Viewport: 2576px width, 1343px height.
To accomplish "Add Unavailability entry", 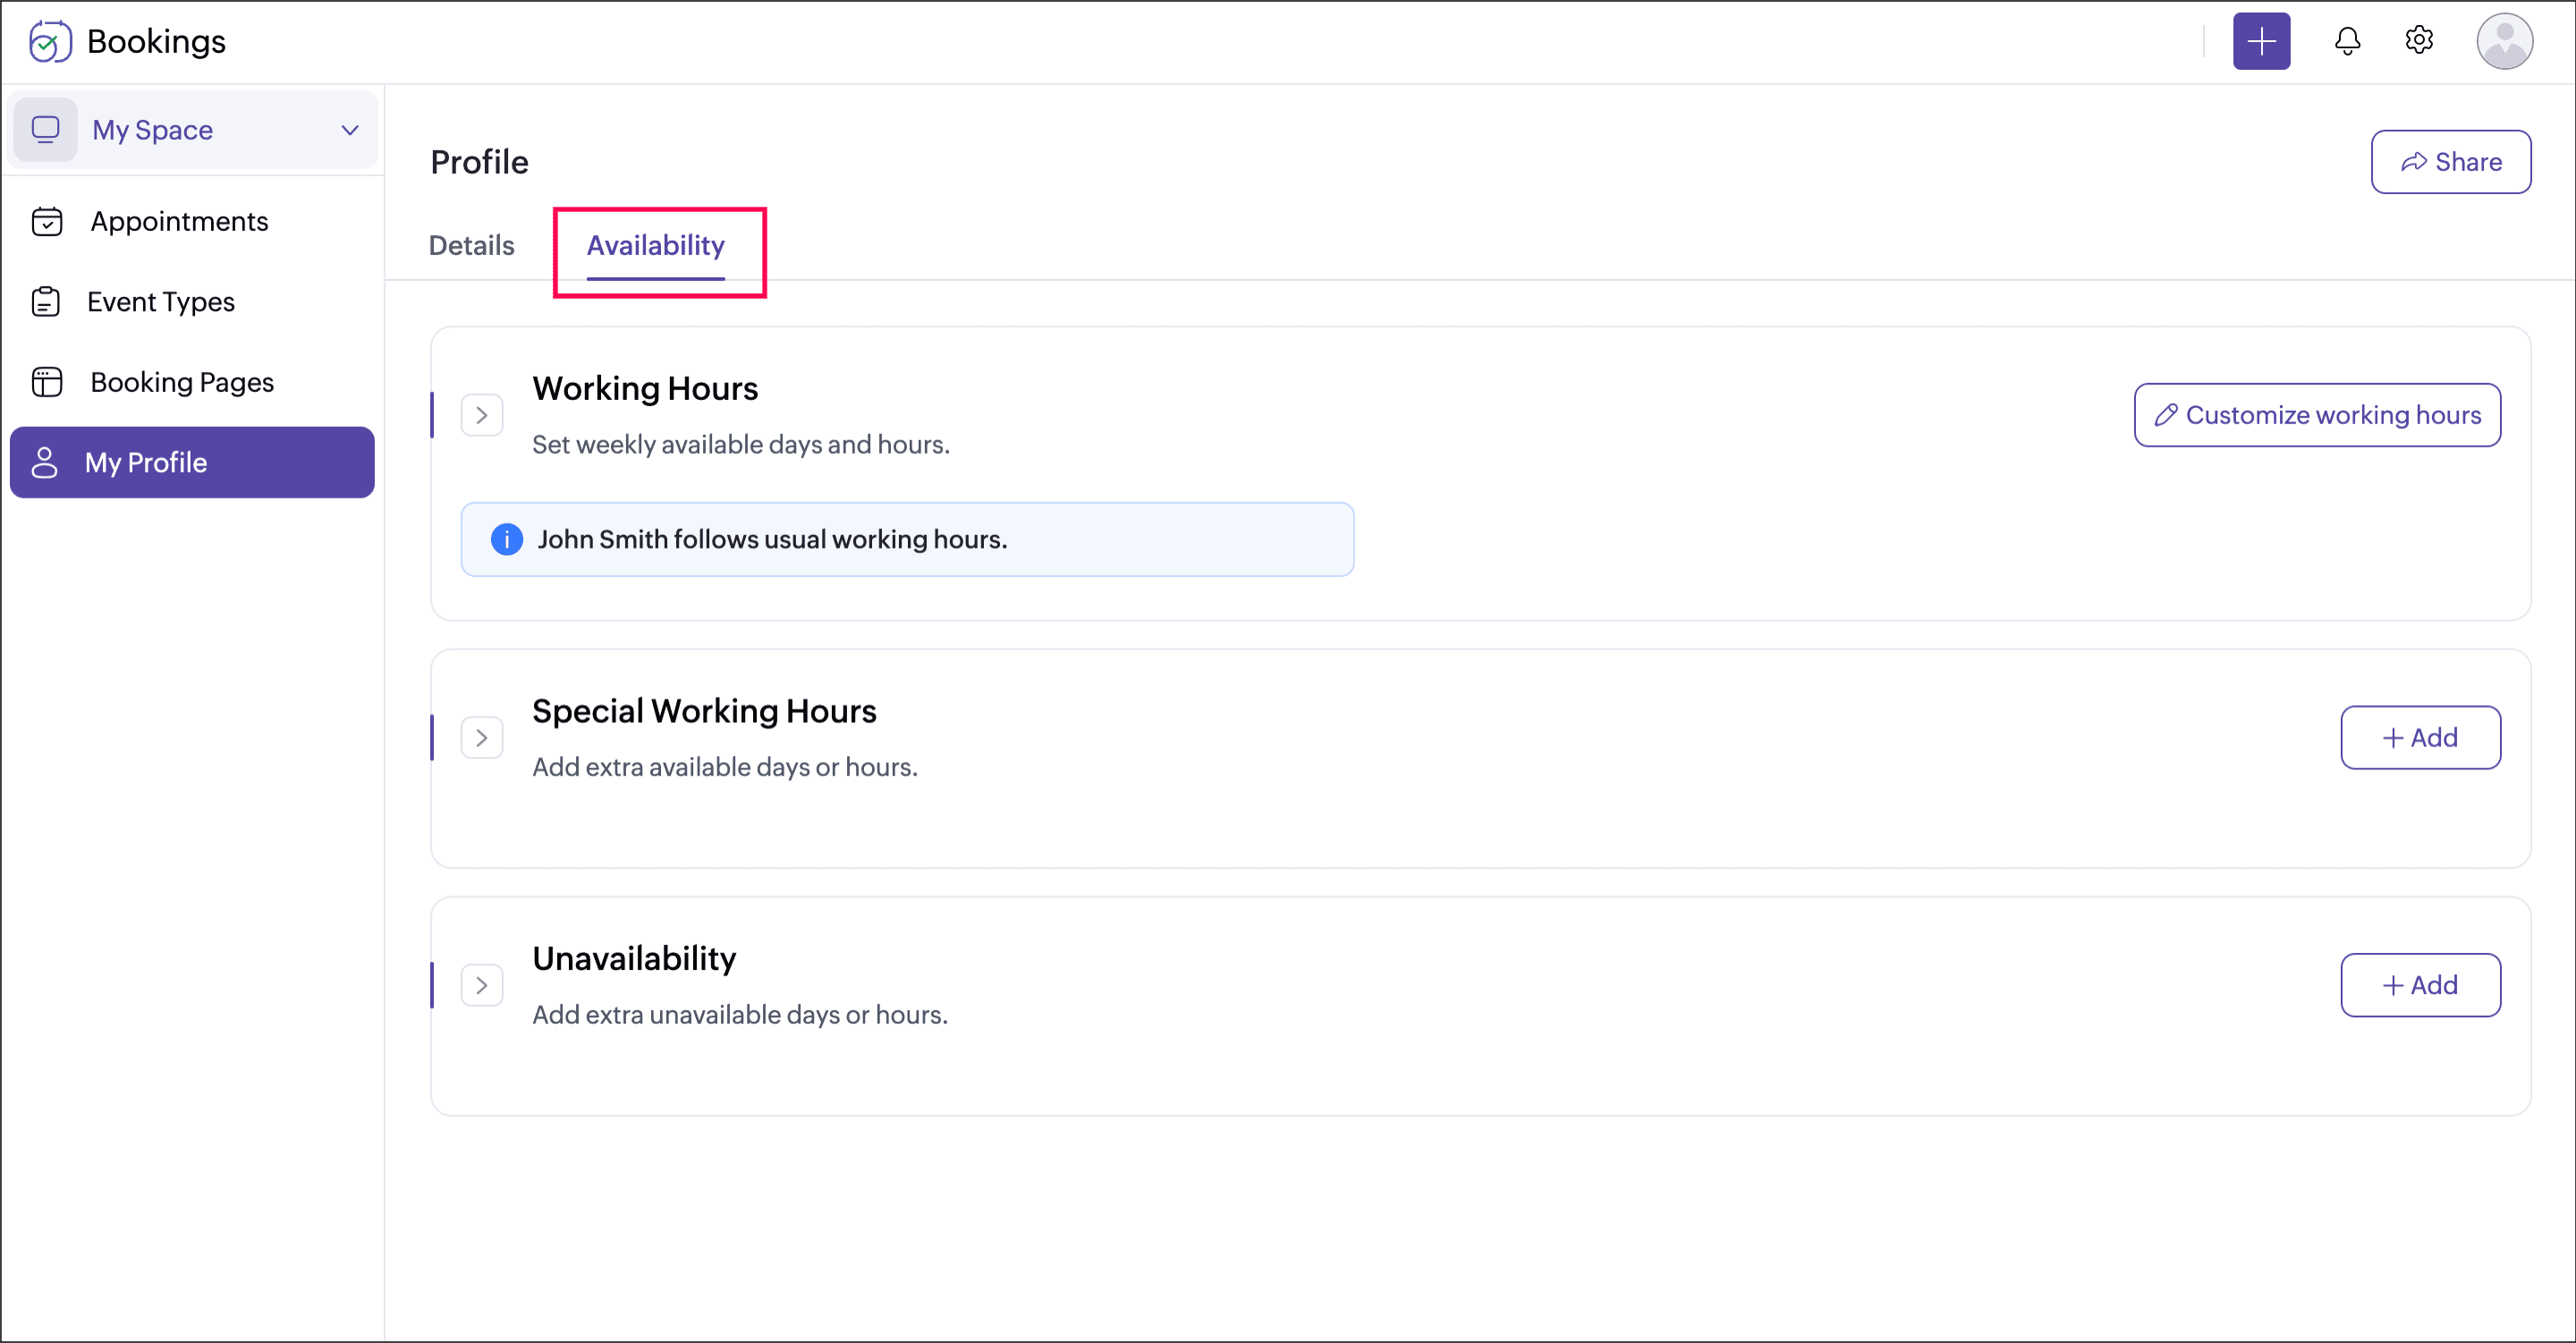I will pos(2420,985).
